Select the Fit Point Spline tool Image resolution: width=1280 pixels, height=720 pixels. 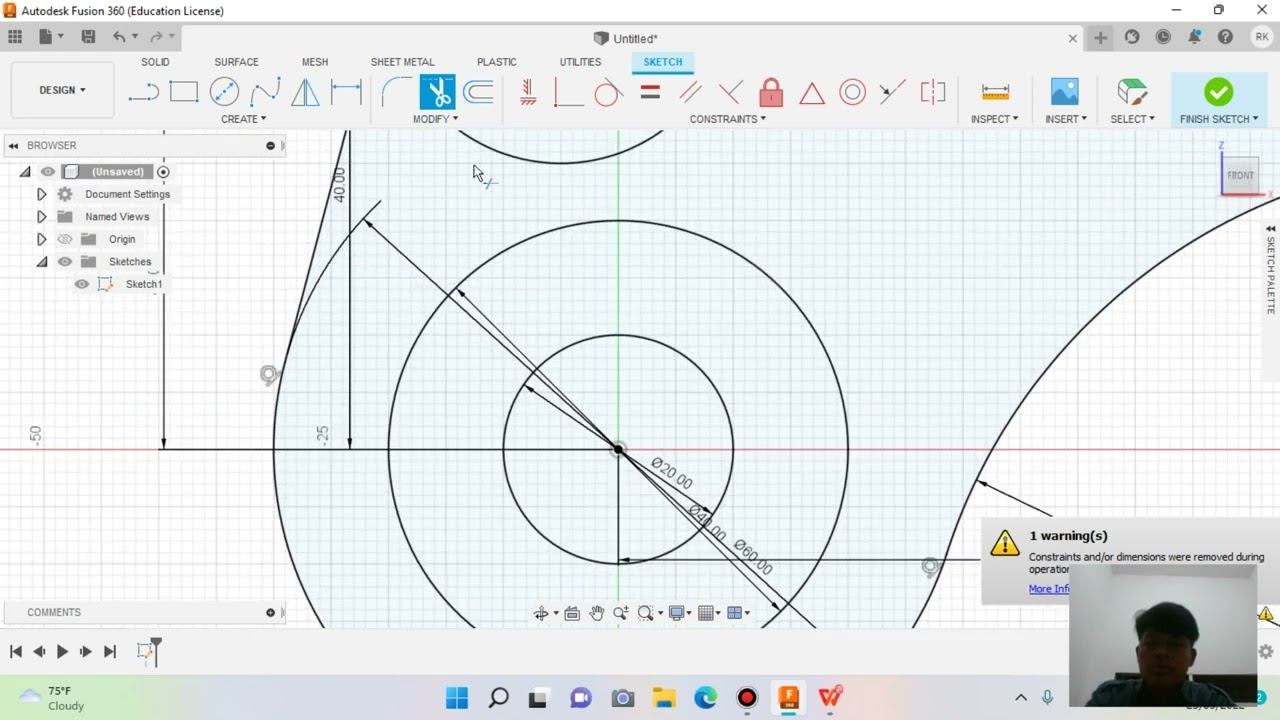[x=265, y=93]
